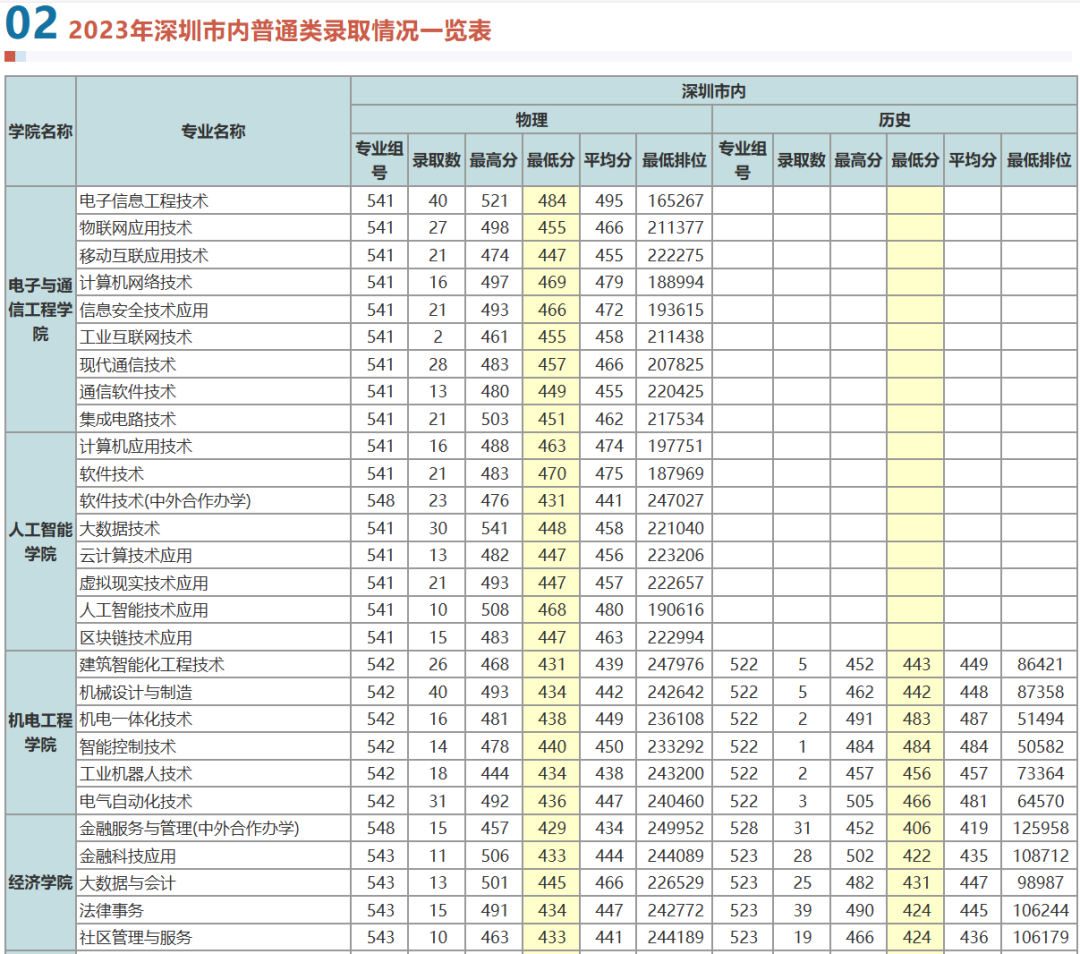This screenshot has width=1080, height=954.
Task: Click history lowest rank 125958
Action: [x=1040, y=828]
